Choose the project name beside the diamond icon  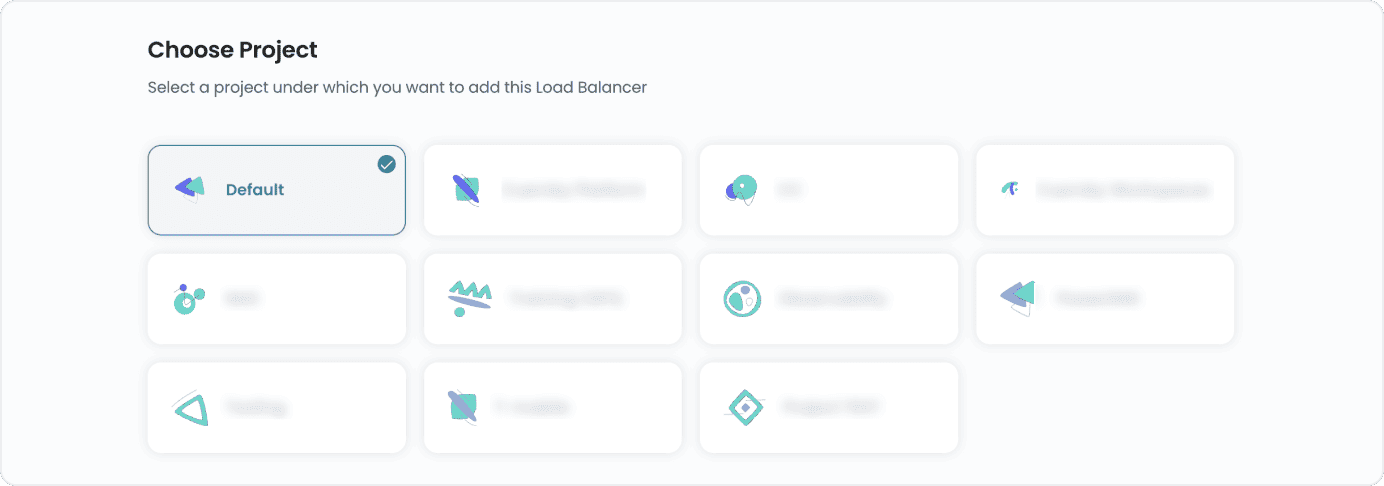tap(832, 407)
